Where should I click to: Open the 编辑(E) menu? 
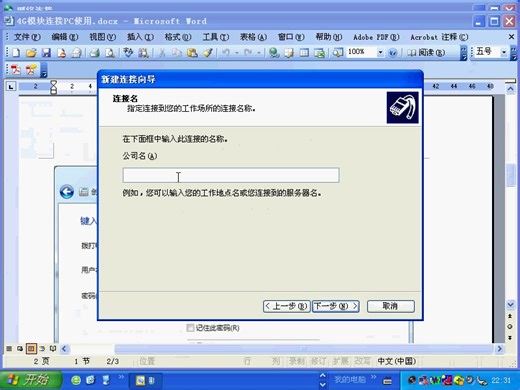(x=65, y=37)
